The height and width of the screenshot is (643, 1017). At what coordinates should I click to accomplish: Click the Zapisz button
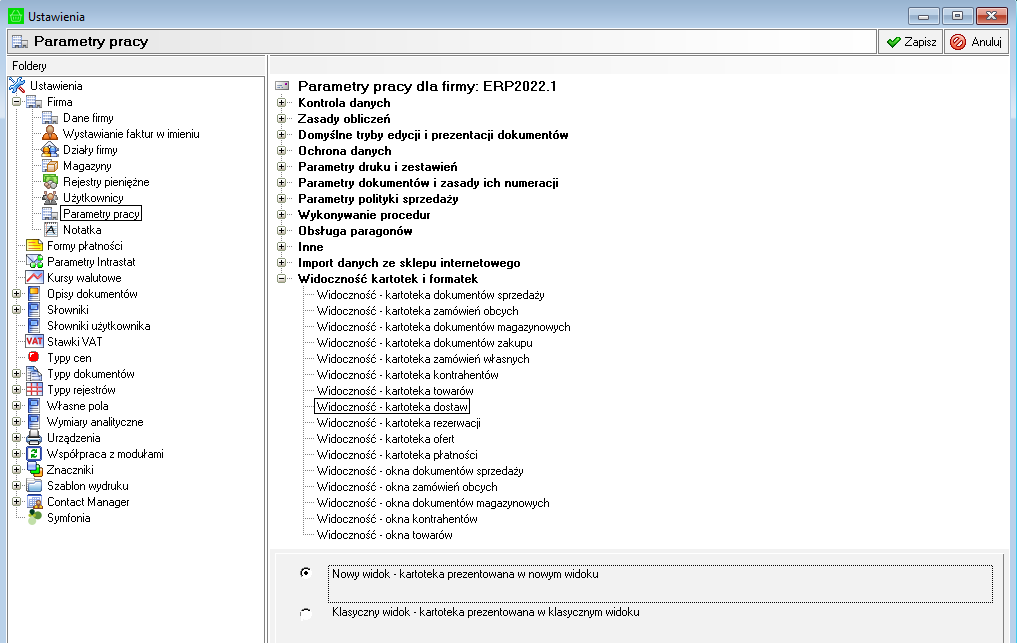pos(910,42)
